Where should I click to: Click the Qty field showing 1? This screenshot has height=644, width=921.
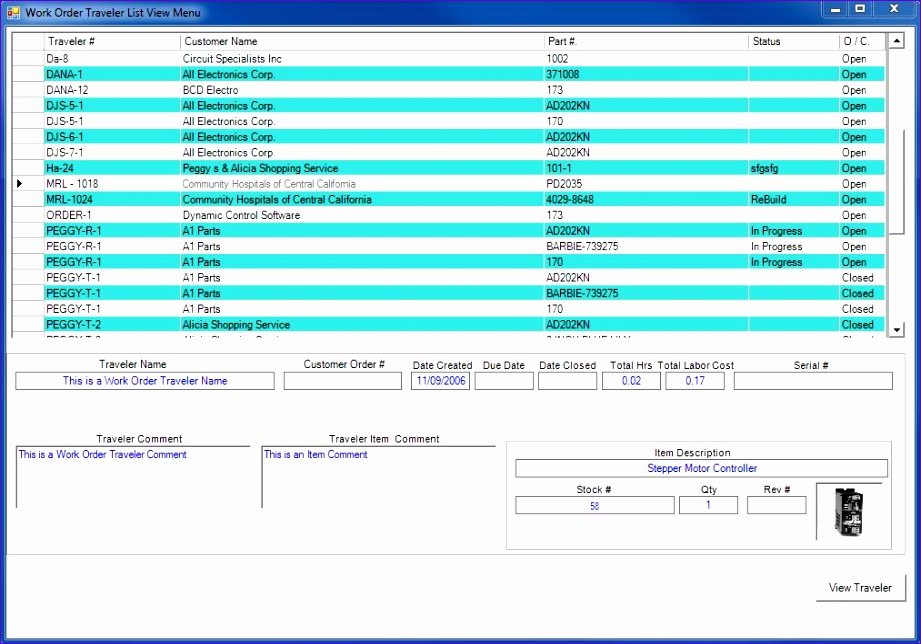[708, 505]
